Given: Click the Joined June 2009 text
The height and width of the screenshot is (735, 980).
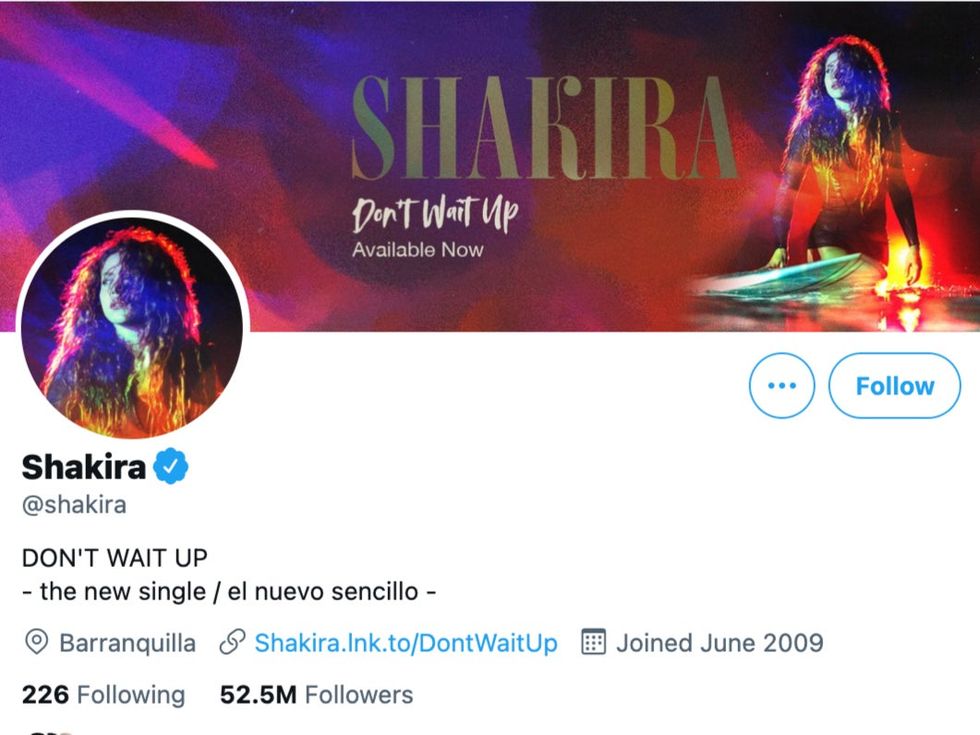Looking at the screenshot, I should click(719, 642).
